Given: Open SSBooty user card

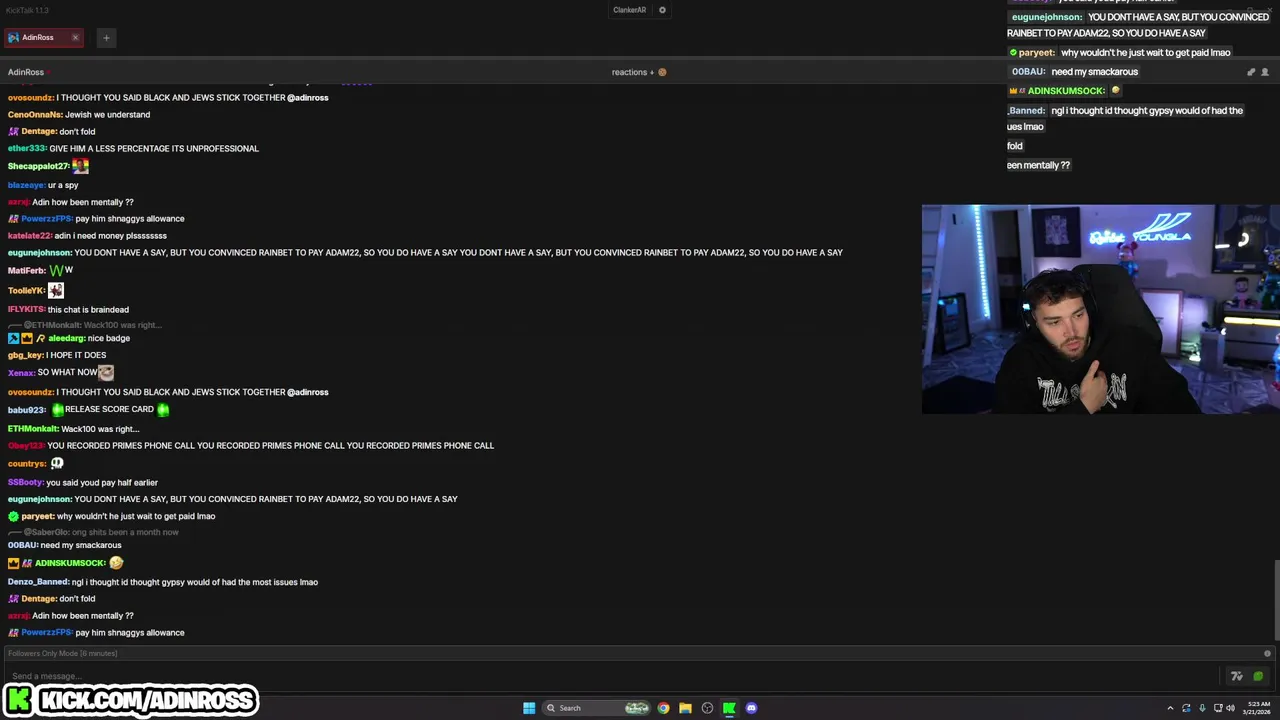Looking at the screenshot, I should tap(26, 483).
